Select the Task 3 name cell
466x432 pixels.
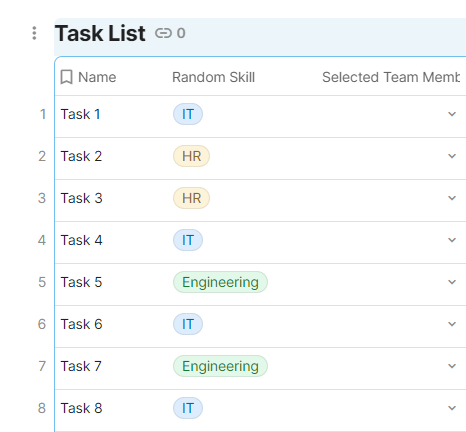111,200
